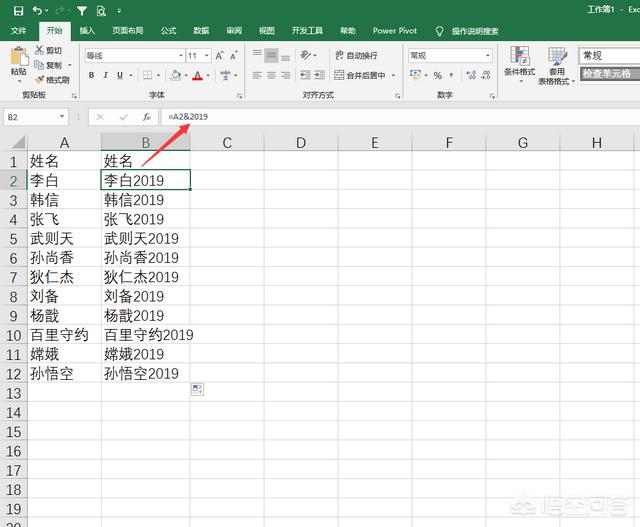Toggle top vertical alignment
Image resolution: width=640 pixels, height=527 pixels.
[x=257, y=55]
